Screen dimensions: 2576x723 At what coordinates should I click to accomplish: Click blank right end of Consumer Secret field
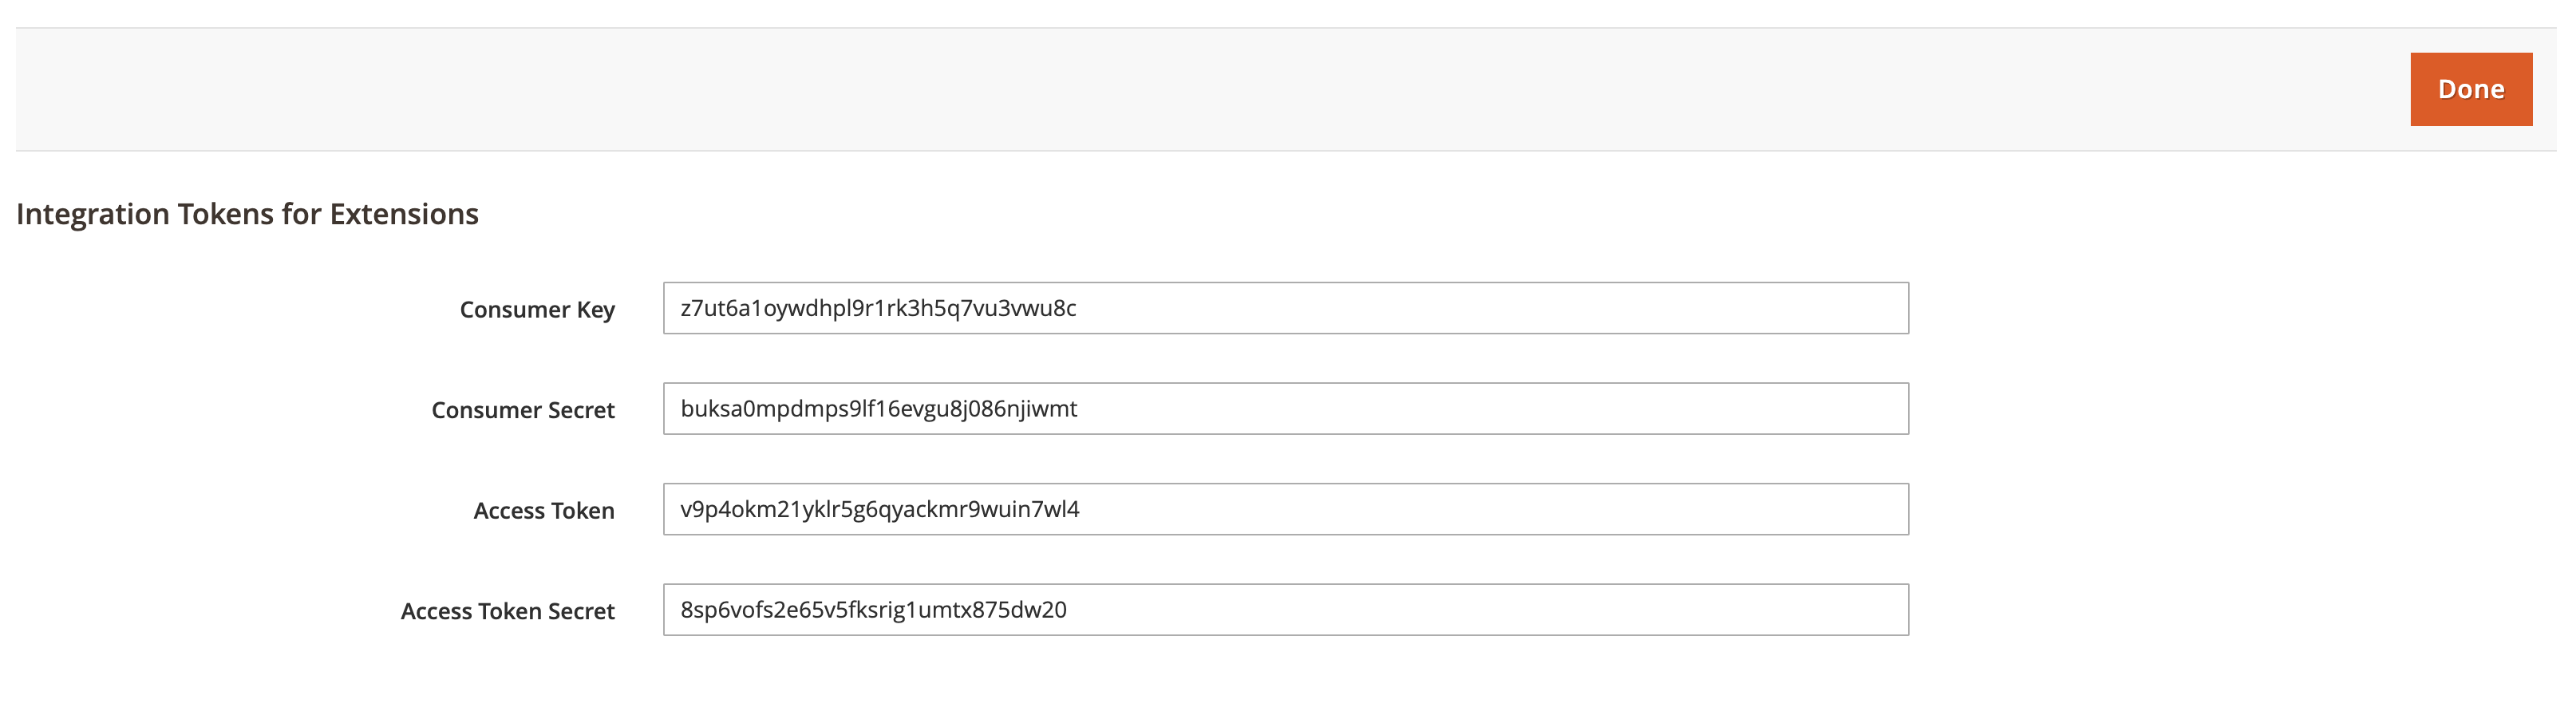pos(1800,409)
